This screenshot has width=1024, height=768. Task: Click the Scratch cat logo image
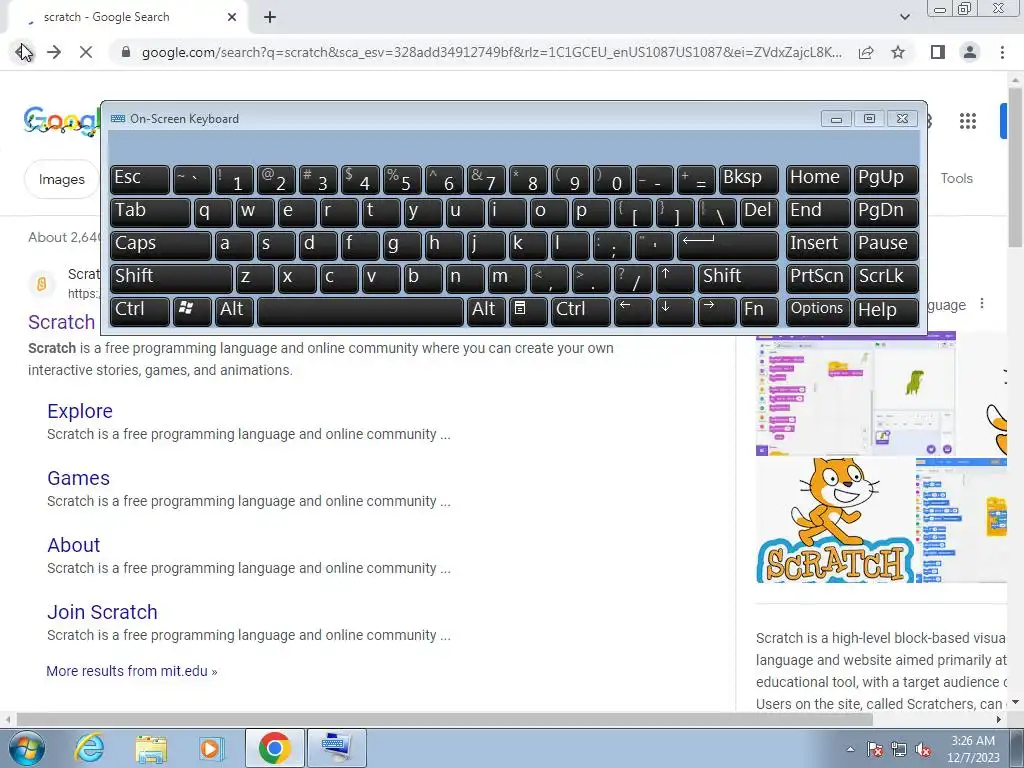(x=835, y=520)
